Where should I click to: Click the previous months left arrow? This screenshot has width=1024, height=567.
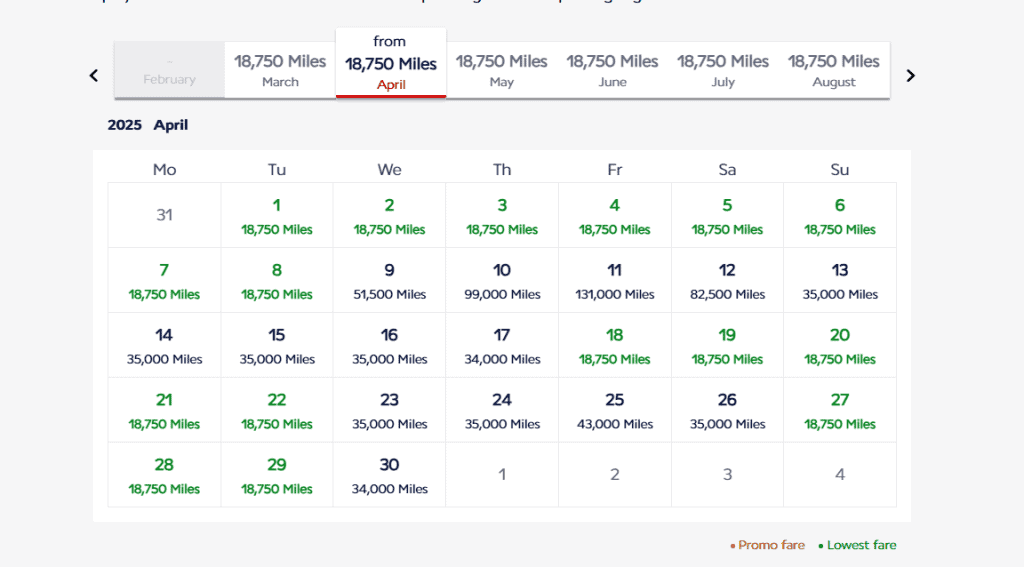pos(94,75)
